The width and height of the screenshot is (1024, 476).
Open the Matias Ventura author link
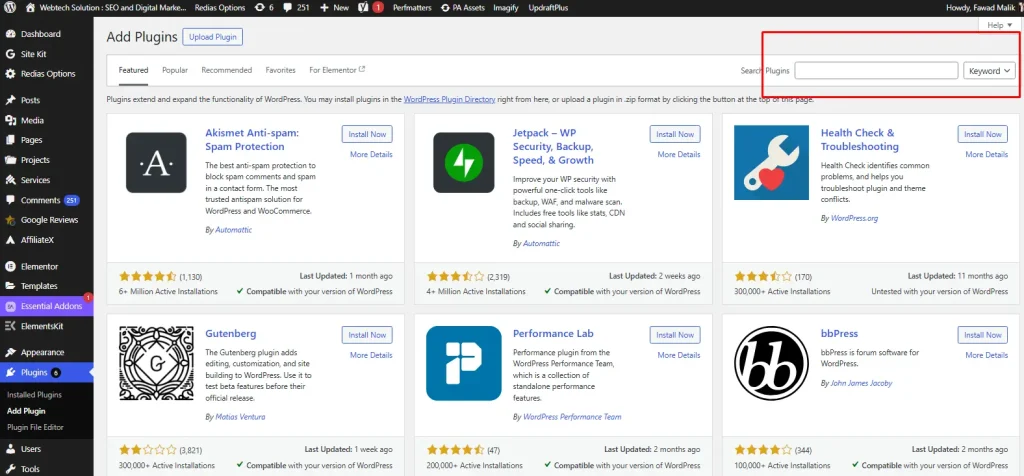tap(240, 417)
